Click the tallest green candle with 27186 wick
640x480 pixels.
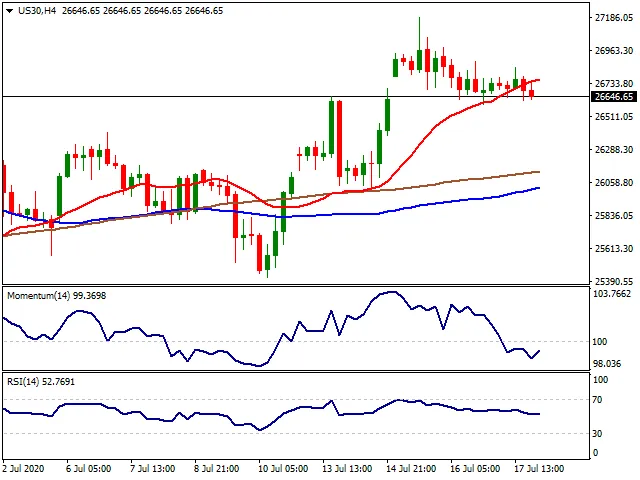coord(419,60)
